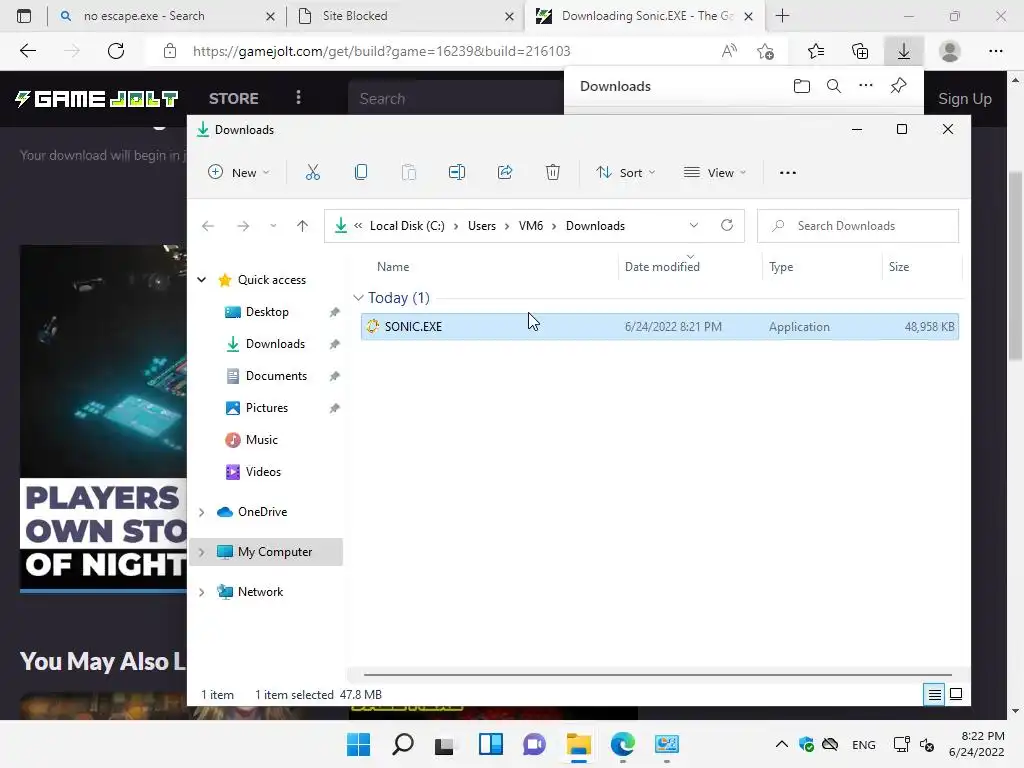This screenshot has height=768, width=1024.
Task: Open downloads folder icon in Edge Downloads panel
Action: click(x=802, y=86)
